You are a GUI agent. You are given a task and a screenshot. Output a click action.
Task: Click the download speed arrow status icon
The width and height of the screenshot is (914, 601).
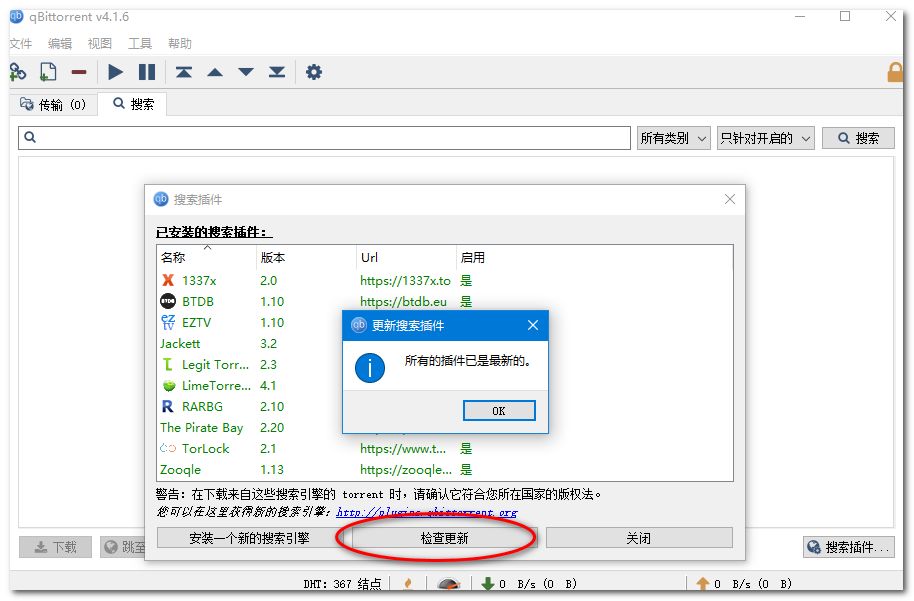coord(487,584)
